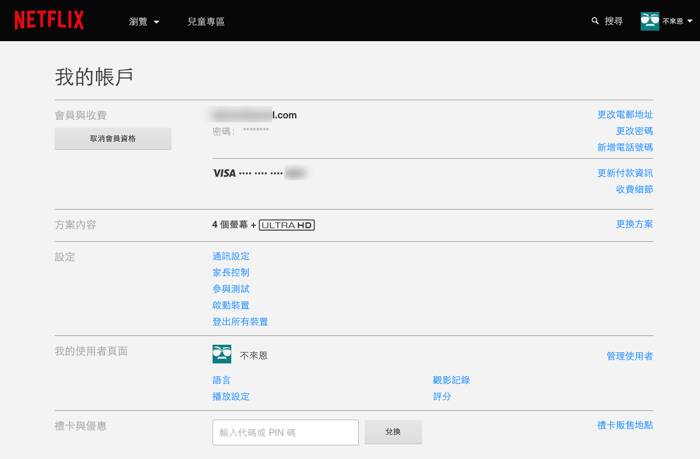Click 更改密碼 link
Screen dimensions: 700x459
pos(634,131)
